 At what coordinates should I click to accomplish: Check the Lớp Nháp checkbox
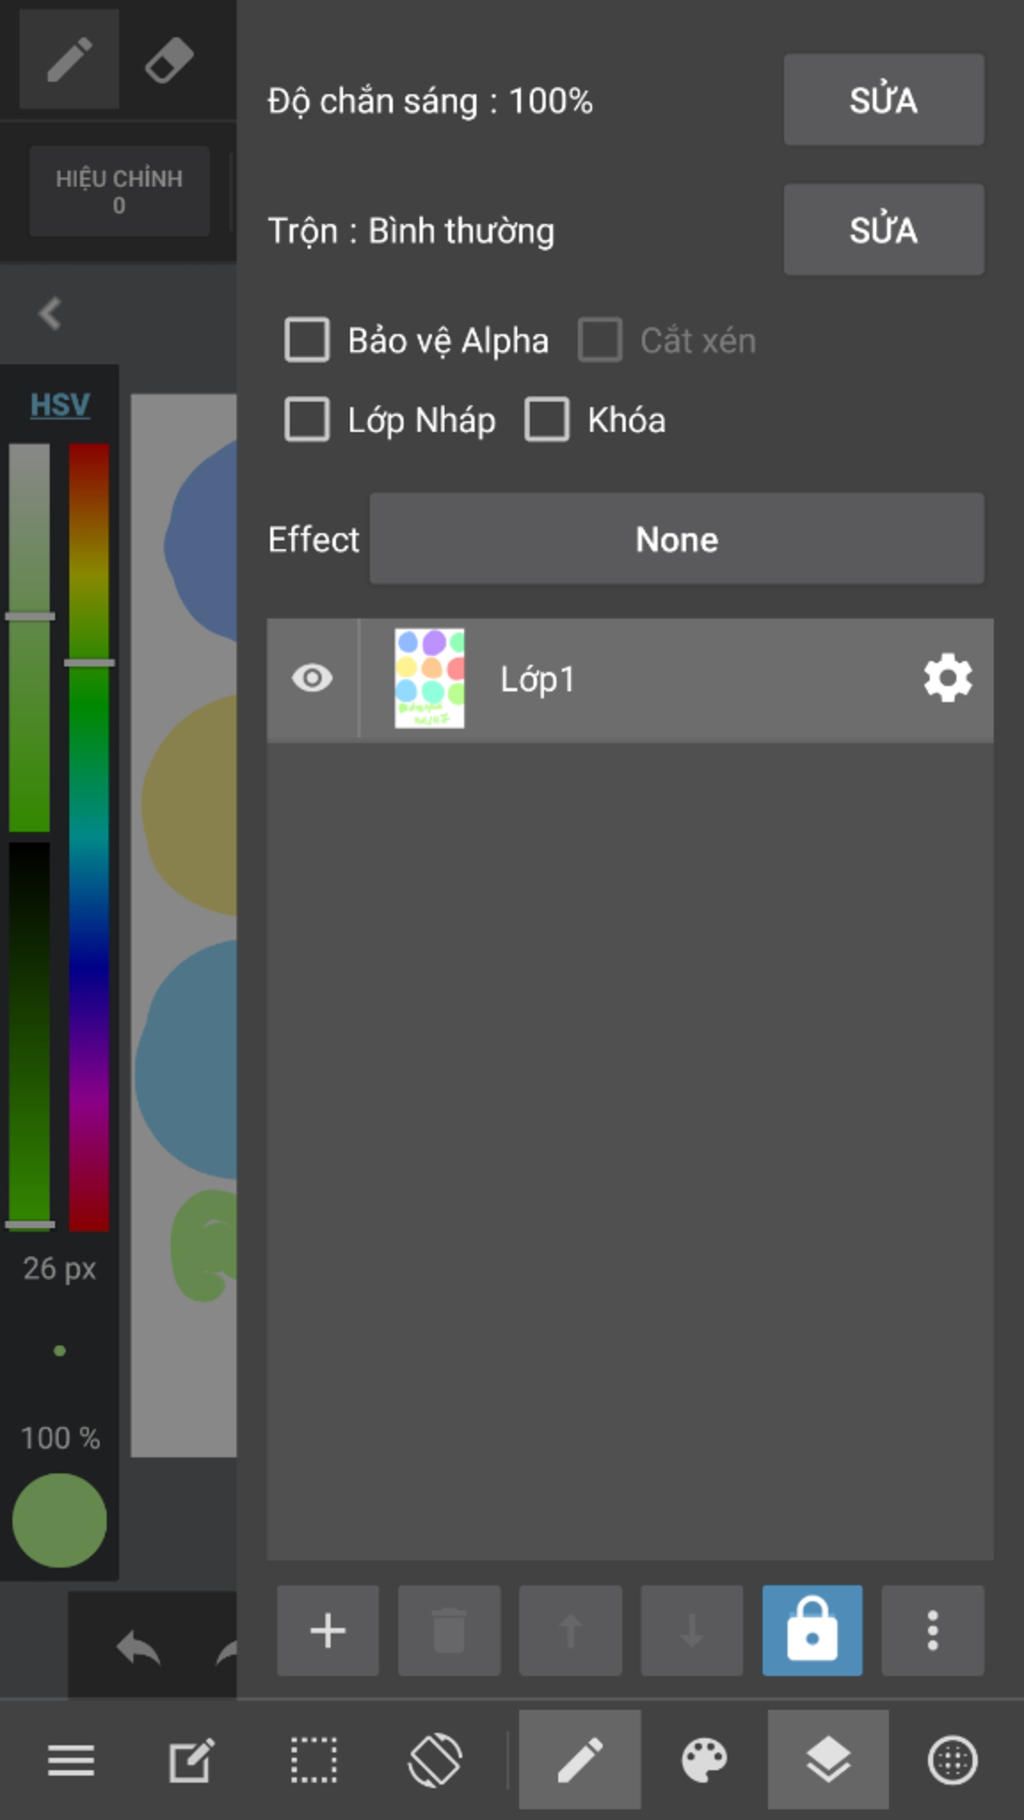[307, 419]
